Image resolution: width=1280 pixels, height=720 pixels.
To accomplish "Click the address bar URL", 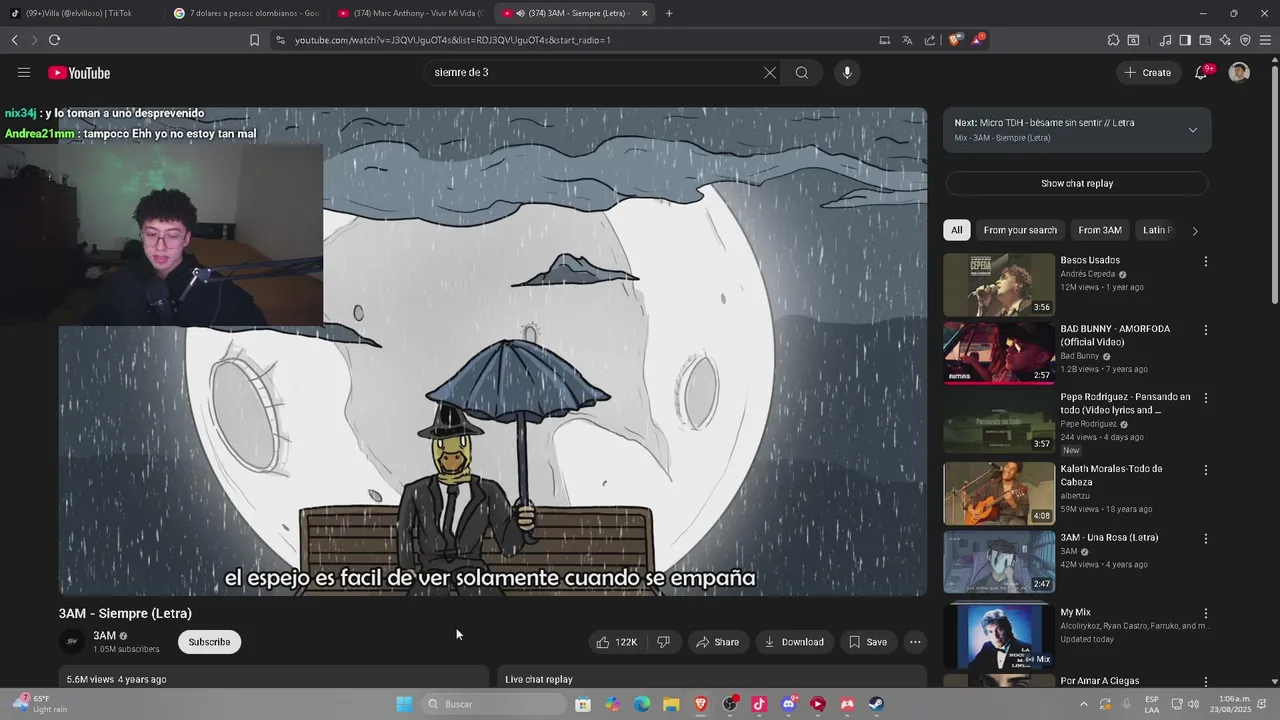I will coord(453,40).
